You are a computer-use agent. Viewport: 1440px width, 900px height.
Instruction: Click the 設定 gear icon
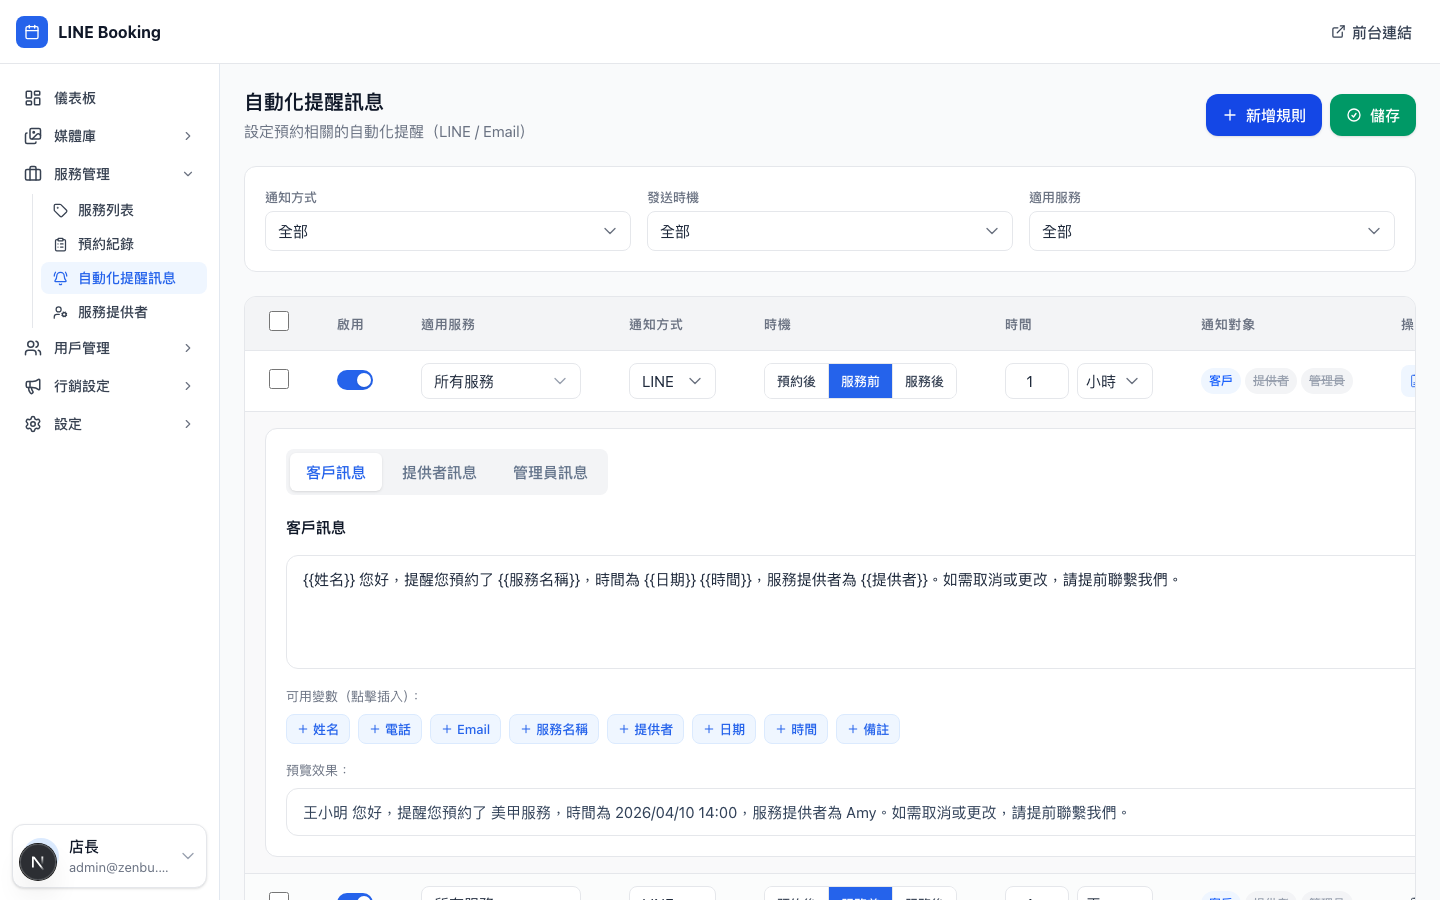pyautogui.click(x=33, y=424)
